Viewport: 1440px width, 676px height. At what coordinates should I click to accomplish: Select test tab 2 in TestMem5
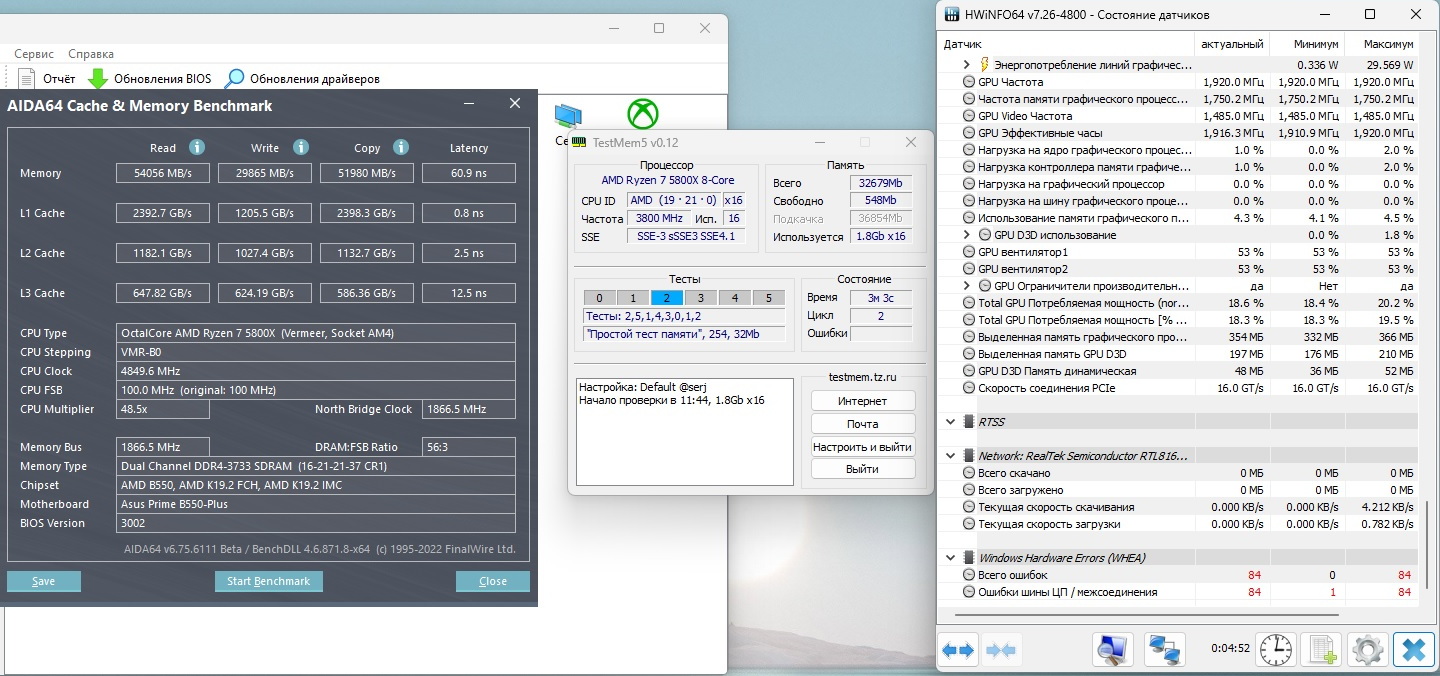click(x=666, y=298)
